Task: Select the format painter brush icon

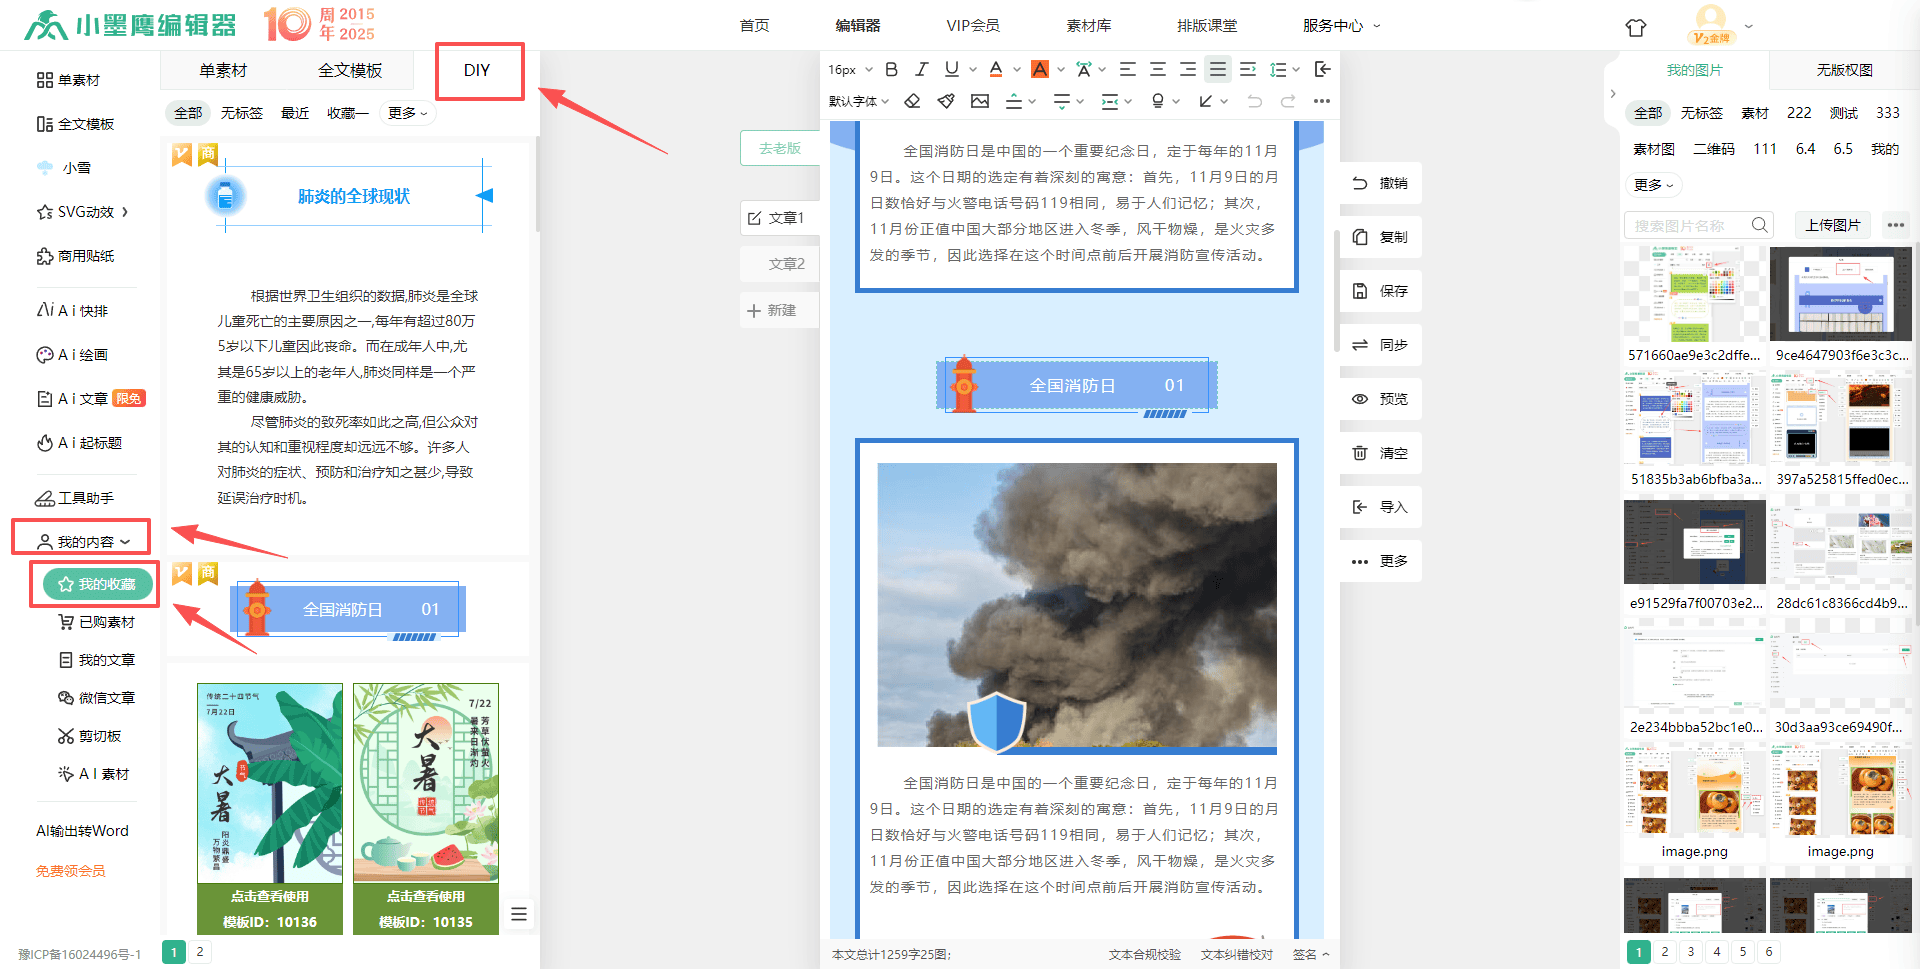Action: click(946, 101)
